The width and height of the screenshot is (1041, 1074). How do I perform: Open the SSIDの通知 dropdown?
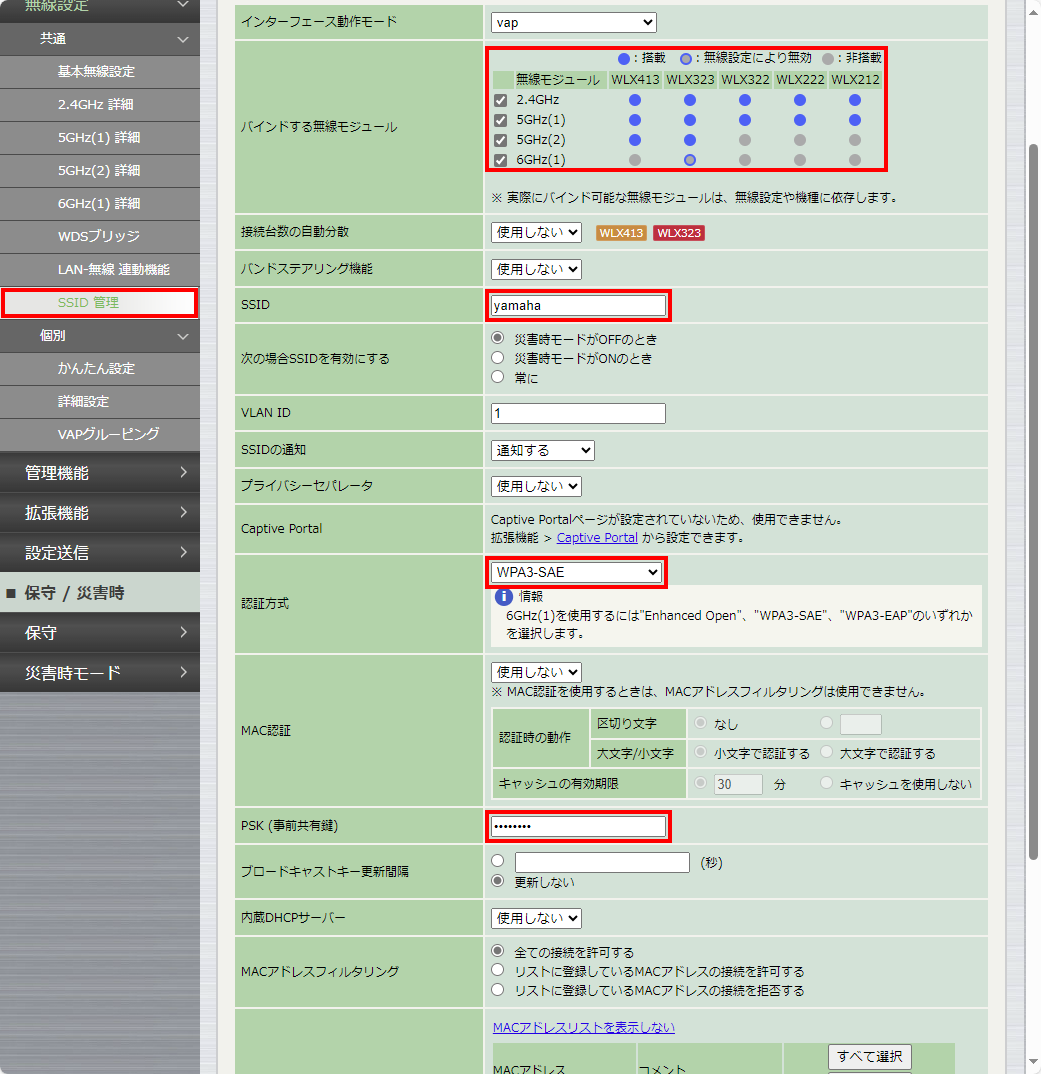tap(542, 450)
